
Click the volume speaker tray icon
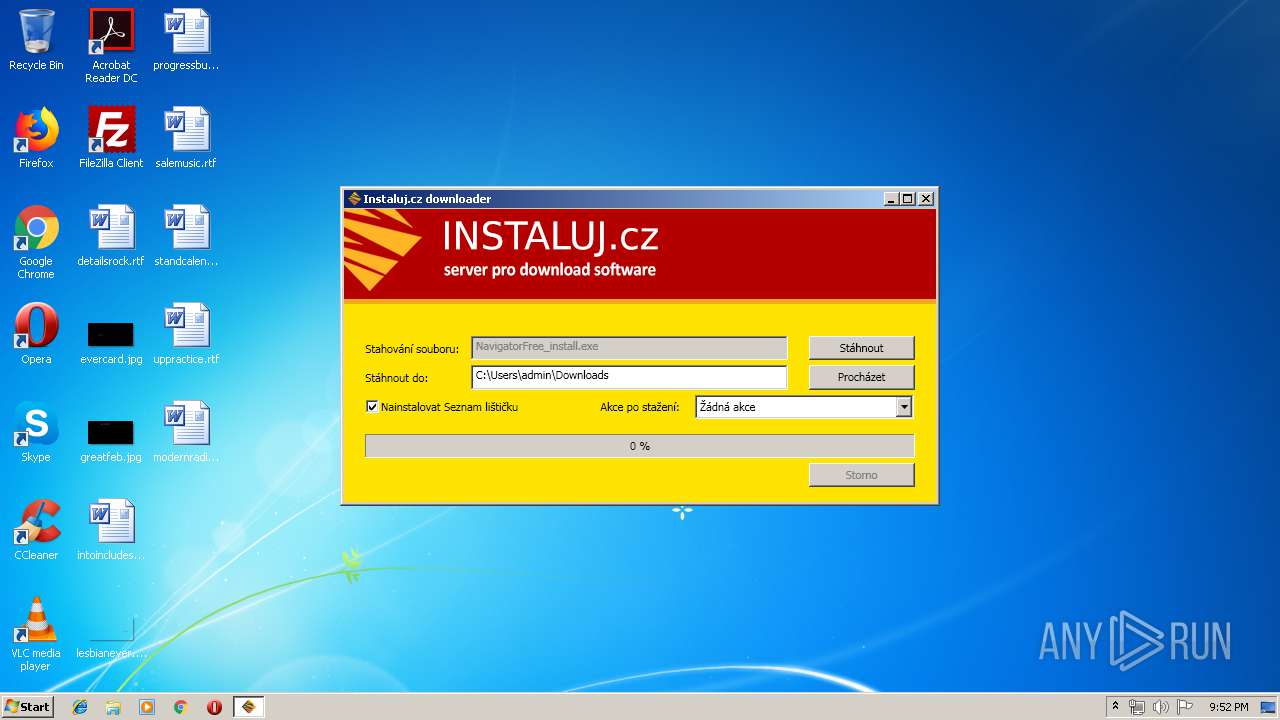(x=1160, y=707)
